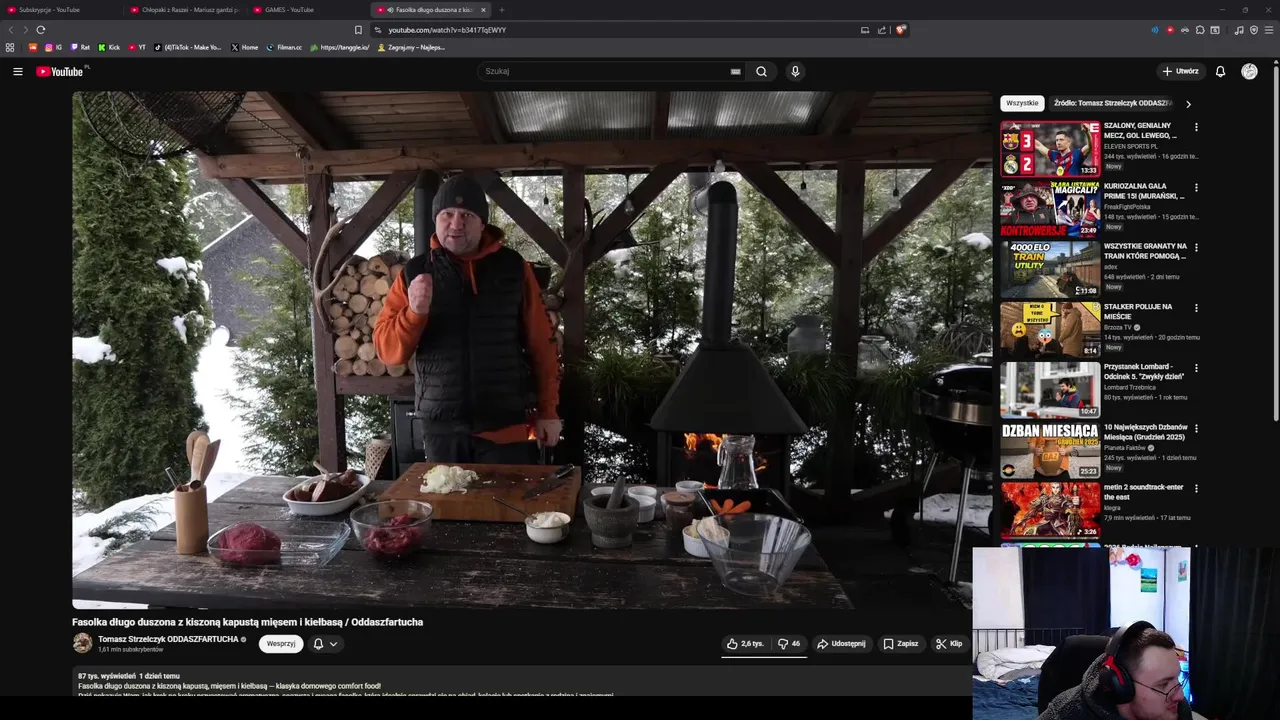Open the tanggle.io bookmark
Viewport: 1280px width, 720px height.
pos(339,47)
